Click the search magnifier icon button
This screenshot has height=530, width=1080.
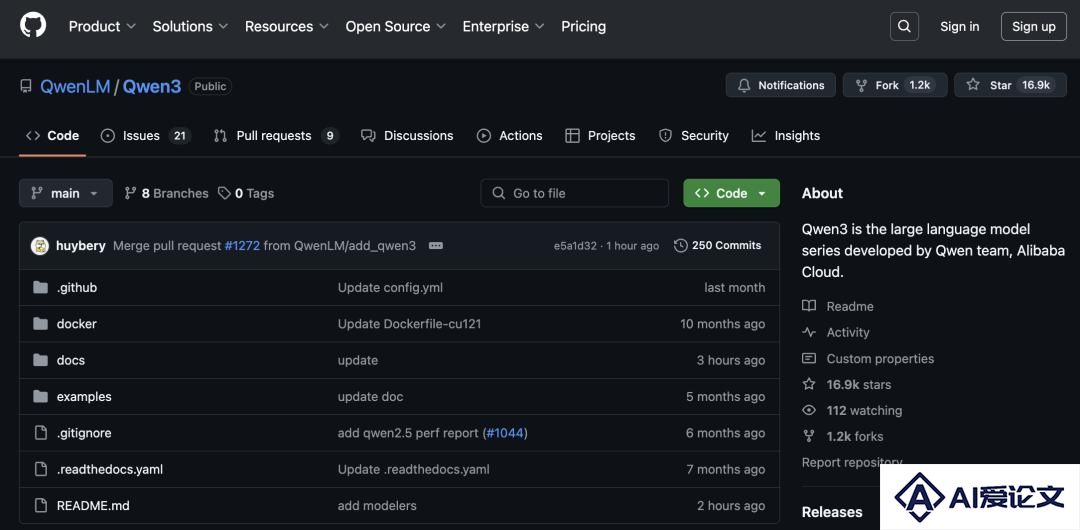904,26
